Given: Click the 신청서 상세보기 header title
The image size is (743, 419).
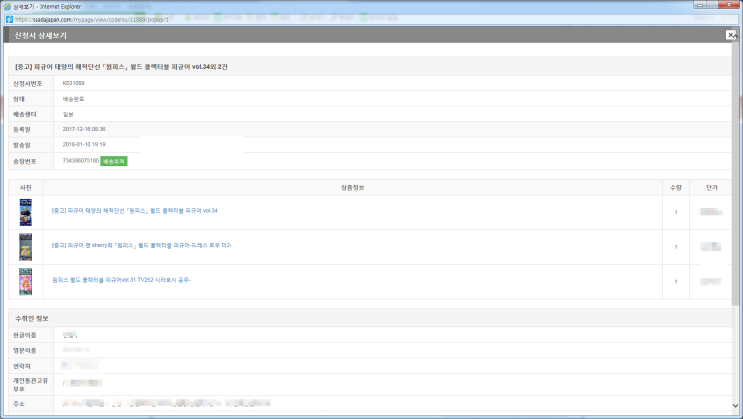Looking at the screenshot, I should (40, 36).
